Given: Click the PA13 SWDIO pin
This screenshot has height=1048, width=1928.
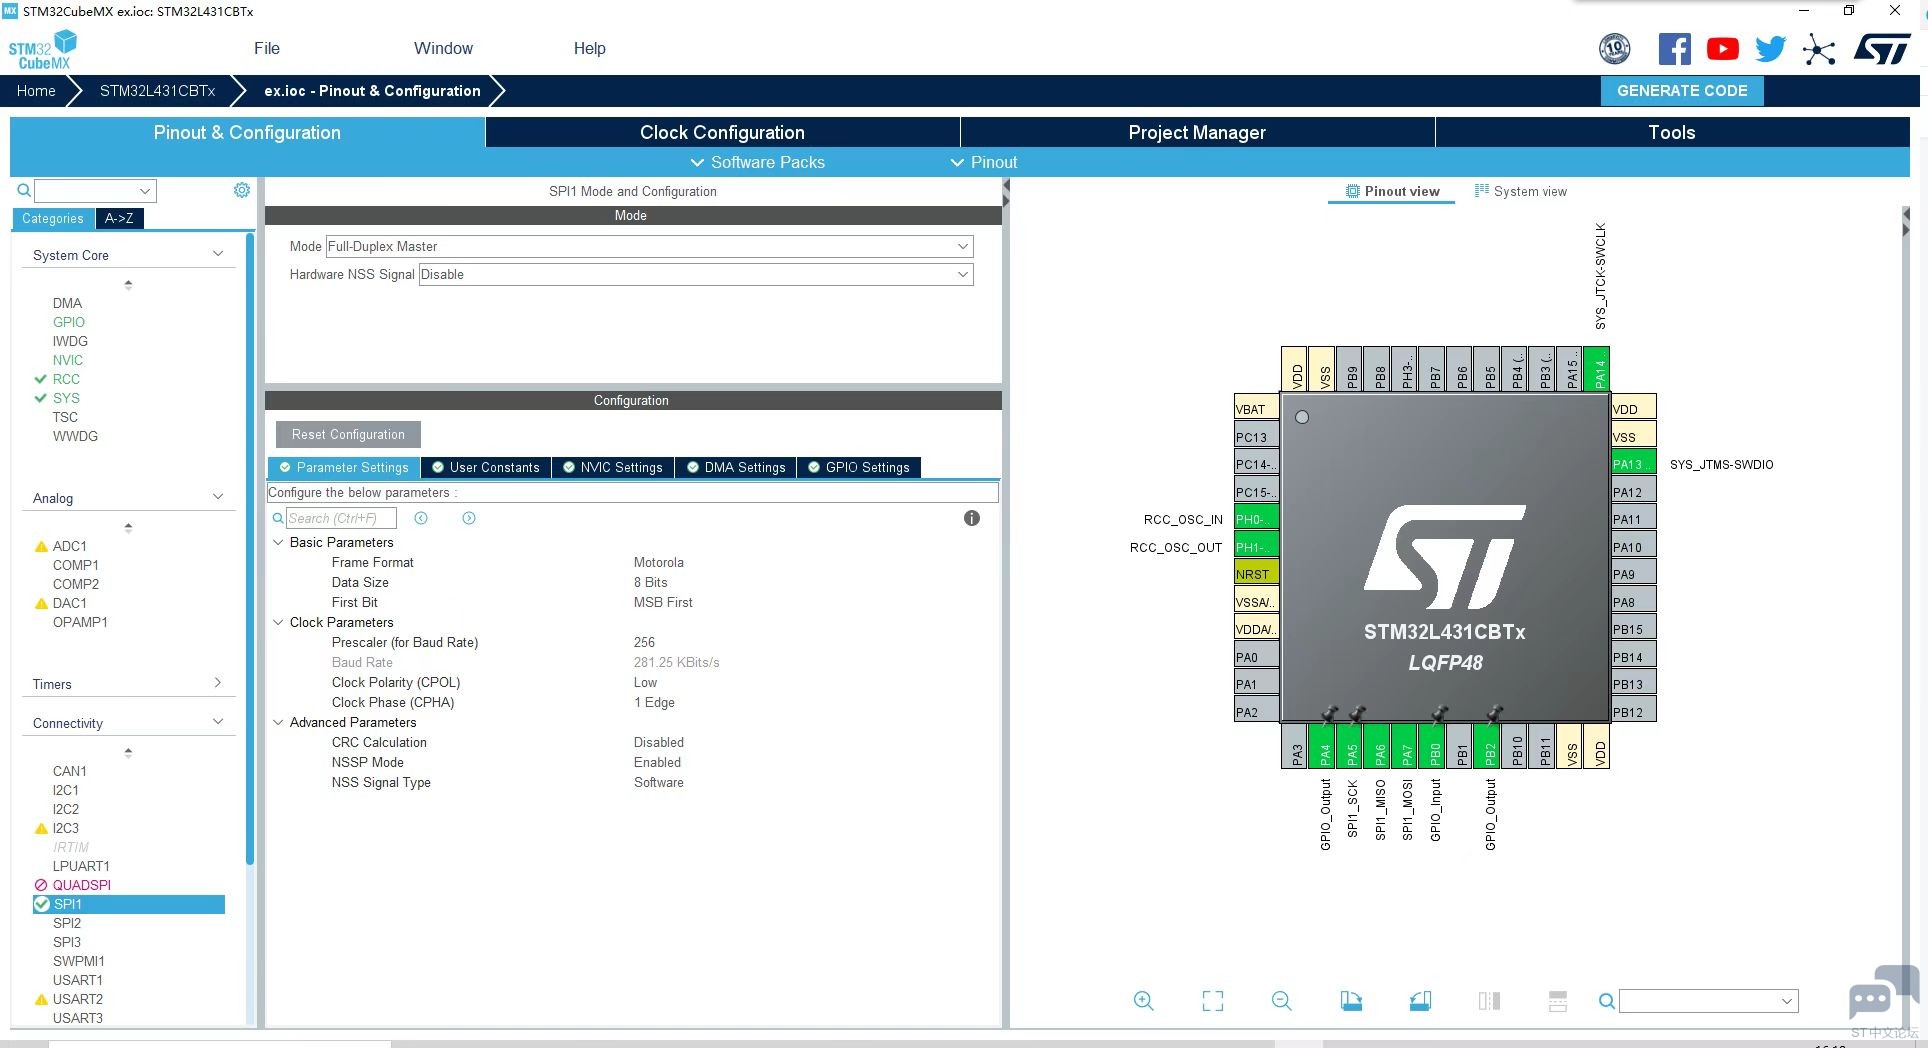Looking at the screenshot, I should click(1634, 464).
